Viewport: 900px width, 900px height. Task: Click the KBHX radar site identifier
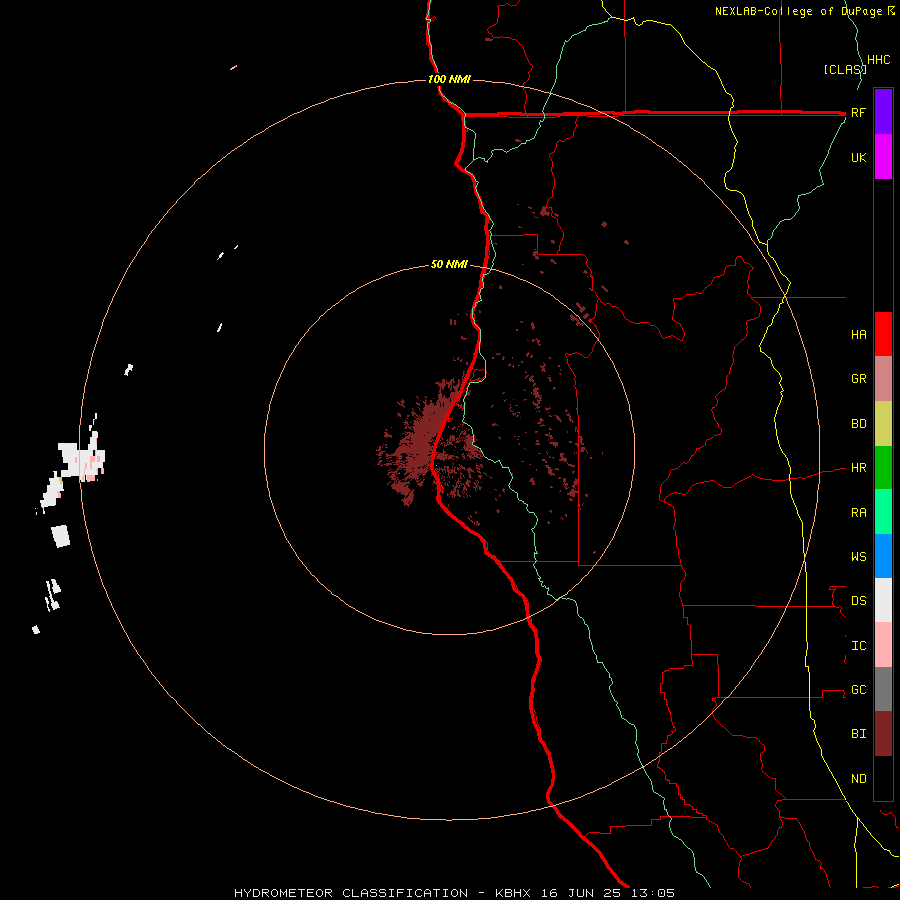[514, 893]
